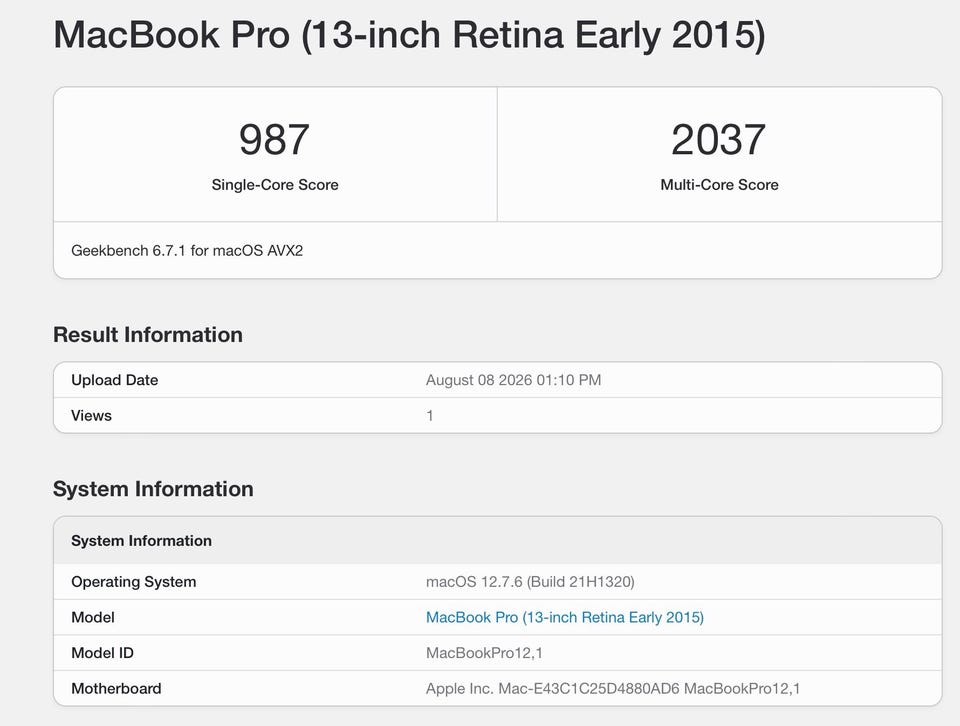960x726 pixels.
Task: Click the Views row label
Action: point(91,416)
